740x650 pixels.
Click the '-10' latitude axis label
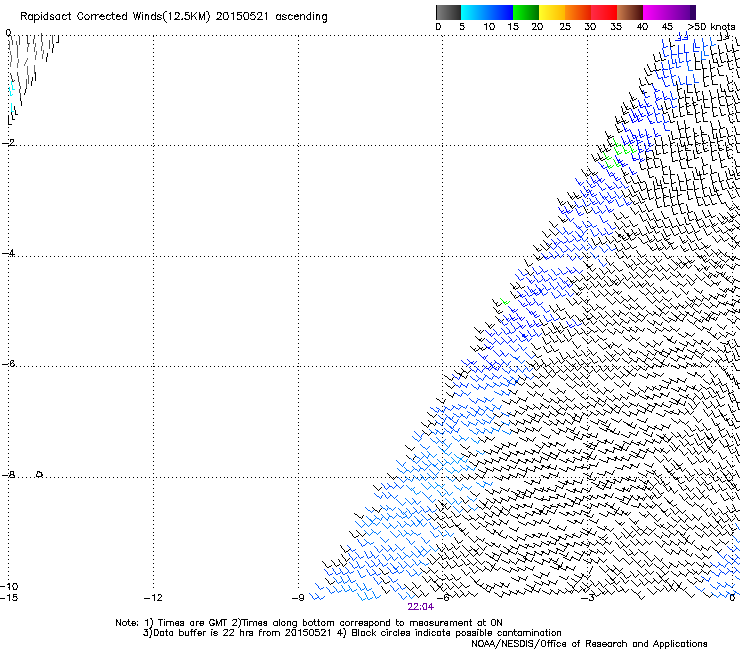coord(9,586)
